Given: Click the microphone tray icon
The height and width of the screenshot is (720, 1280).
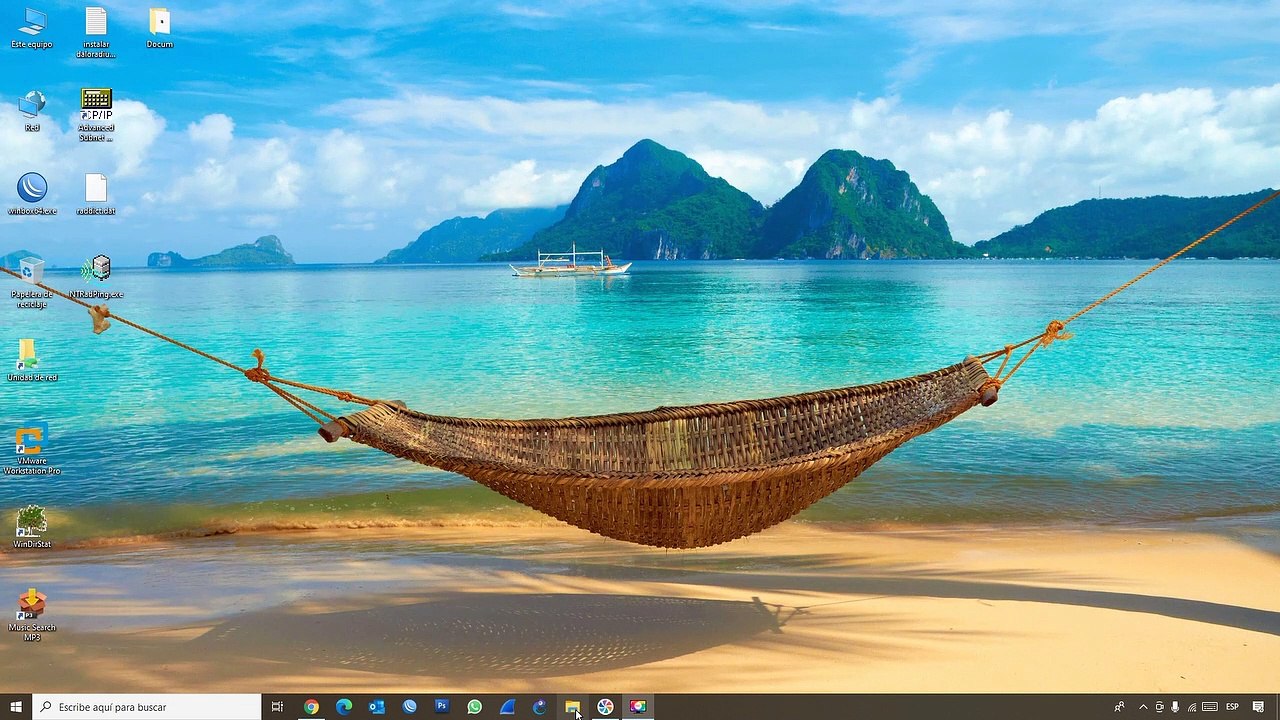Looking at the screenshot, I should [1175, 707].
